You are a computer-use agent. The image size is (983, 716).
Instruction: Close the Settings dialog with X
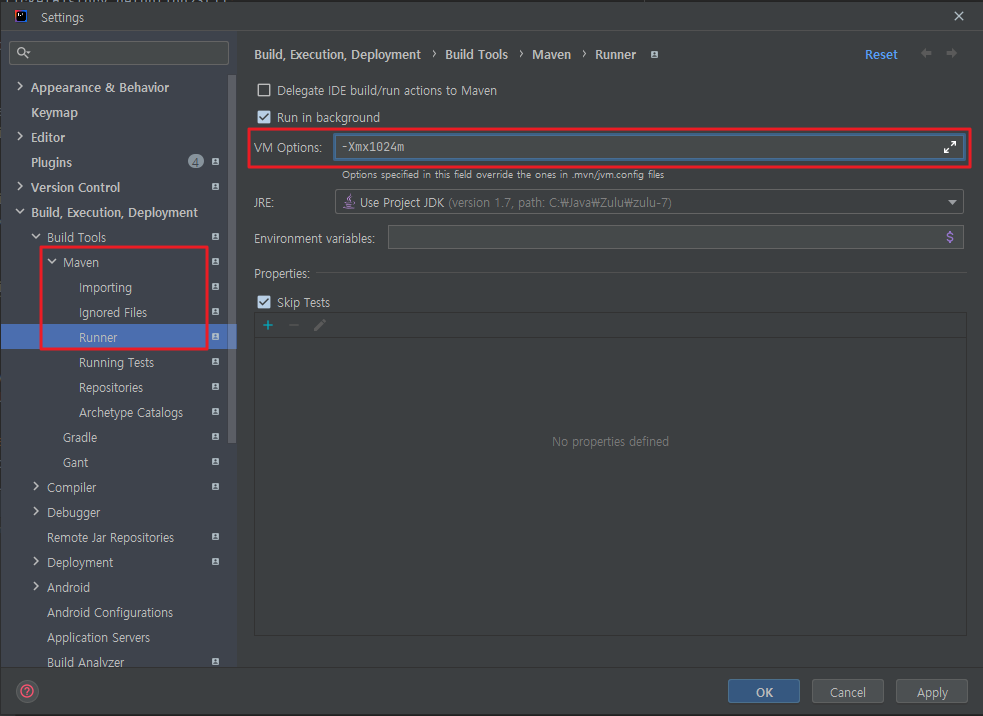click(959, 16)
